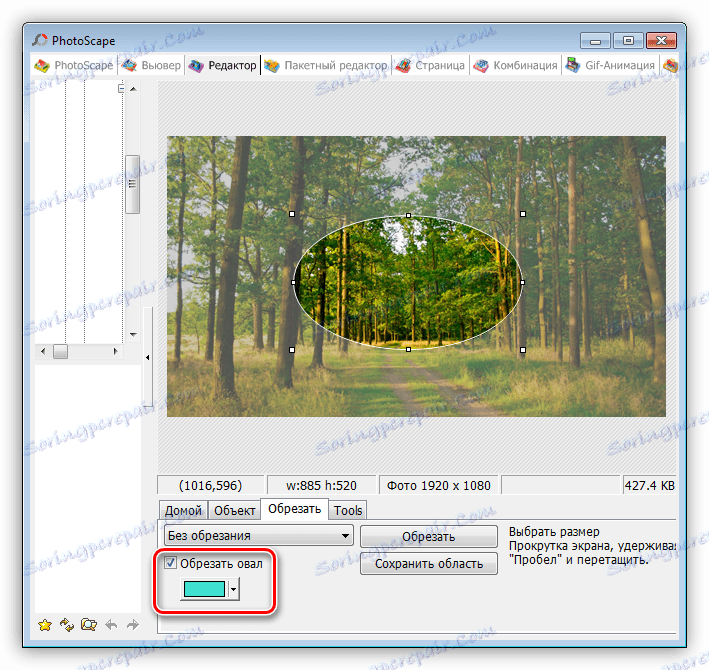
Task: Click the Gif-Анимация tab icon
Action: point(573,65)
